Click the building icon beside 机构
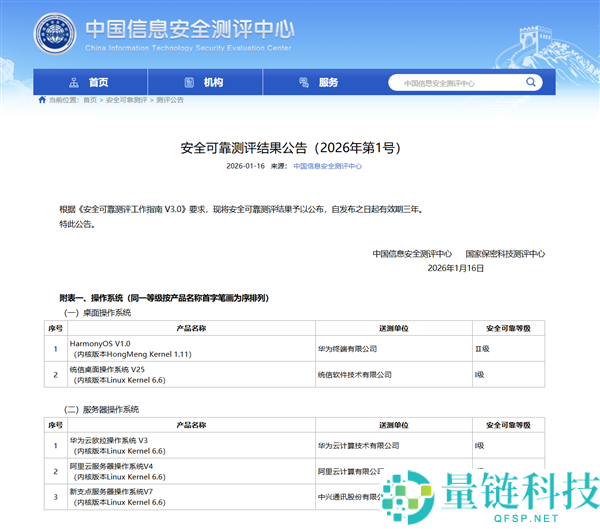The height and width of the screenshot is (529, 600). pos(187,83)
